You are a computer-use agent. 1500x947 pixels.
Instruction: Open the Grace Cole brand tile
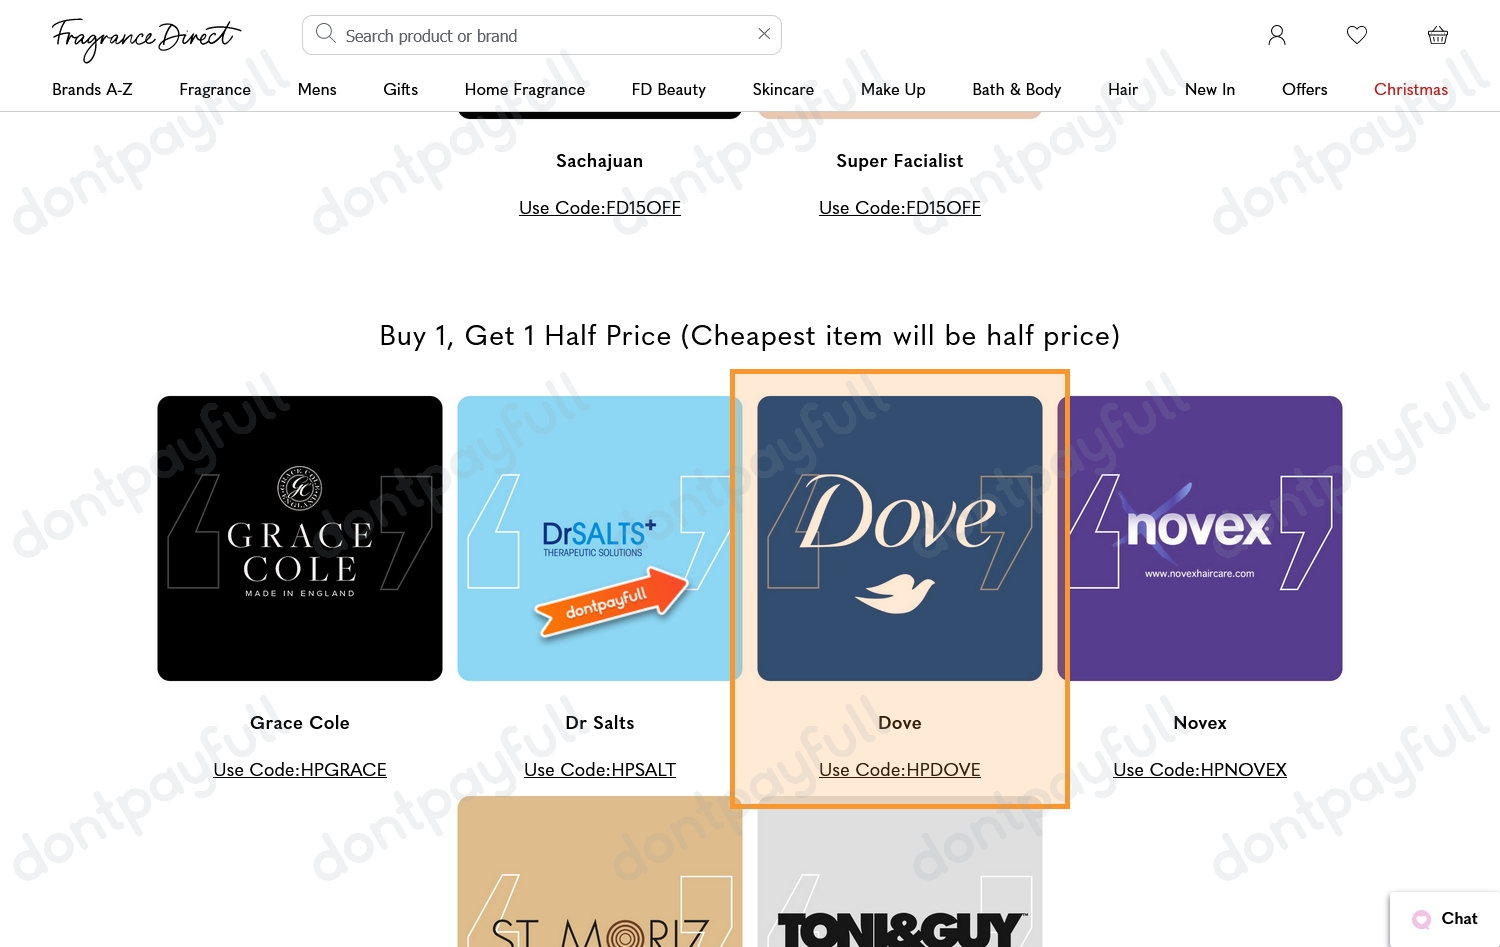point(300,539)
